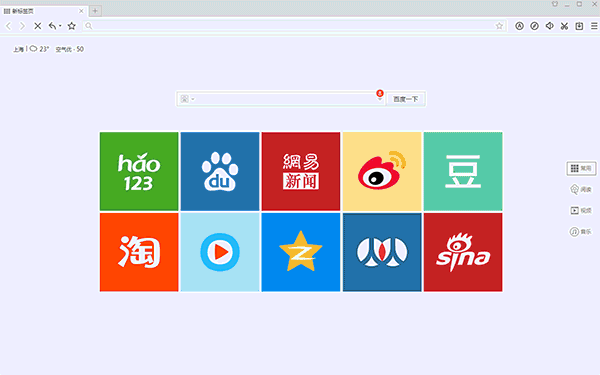Open the light-blue video play tile

pyautogui.click(x=220, y=252)
